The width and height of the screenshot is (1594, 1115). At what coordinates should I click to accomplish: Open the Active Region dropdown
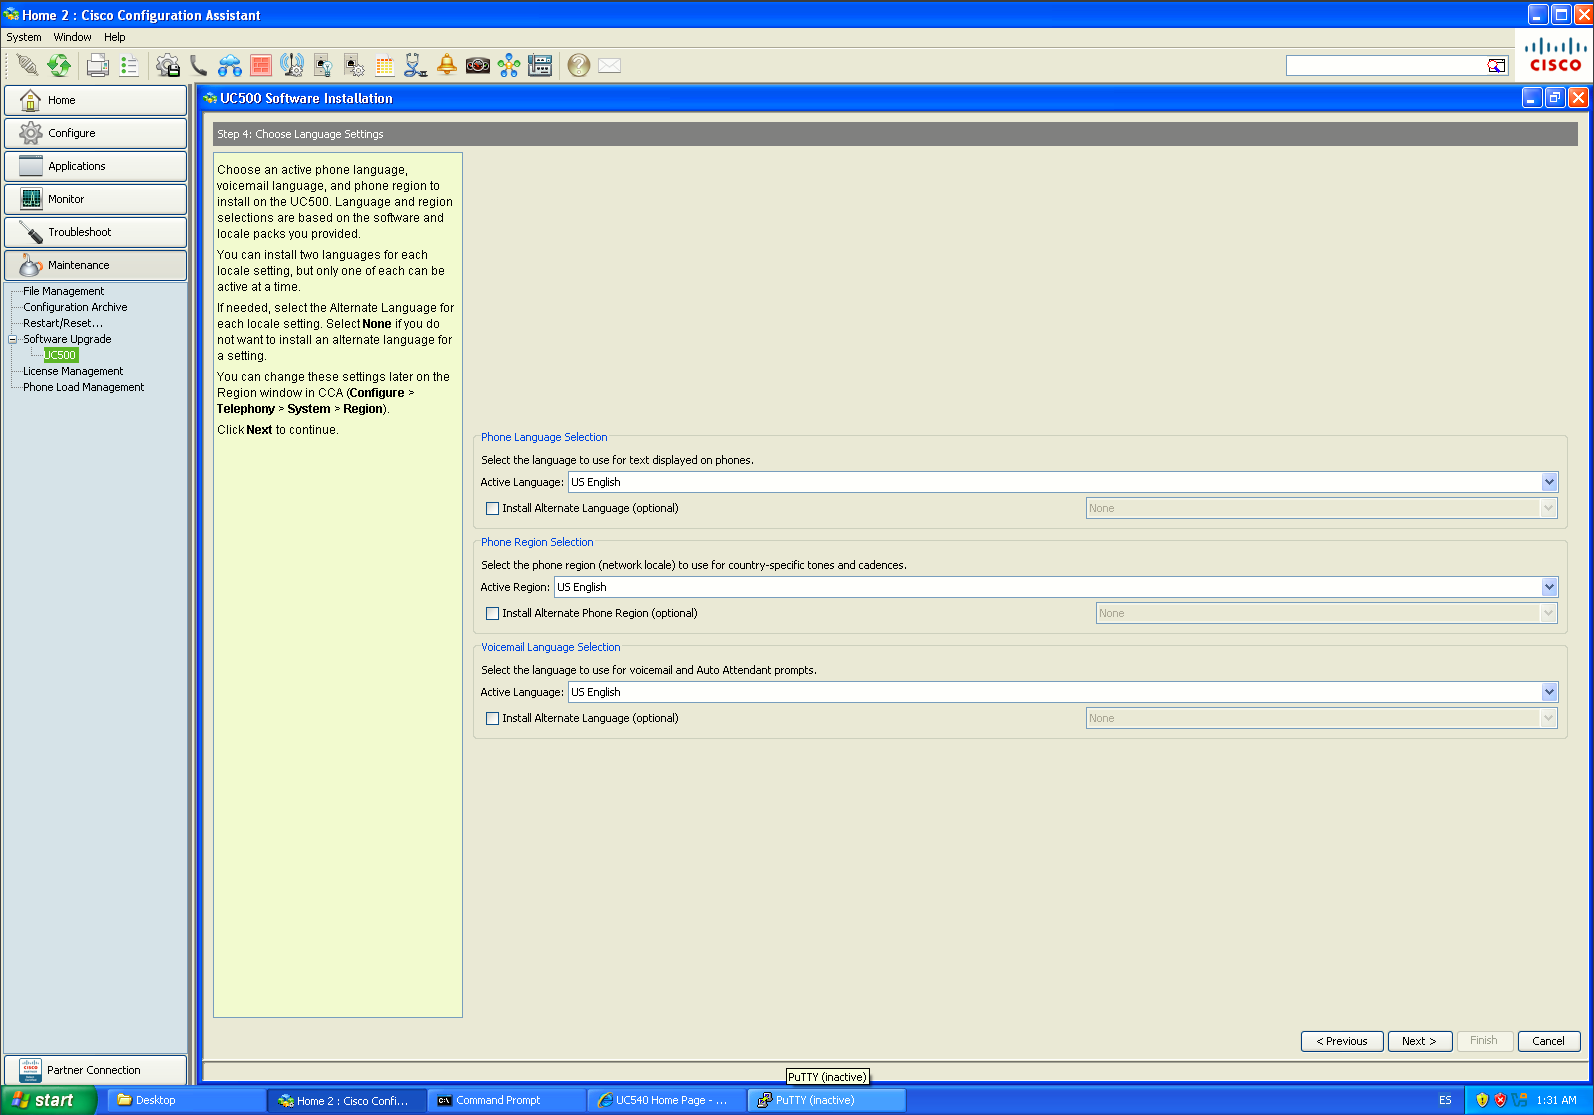tap(1056, 587)
